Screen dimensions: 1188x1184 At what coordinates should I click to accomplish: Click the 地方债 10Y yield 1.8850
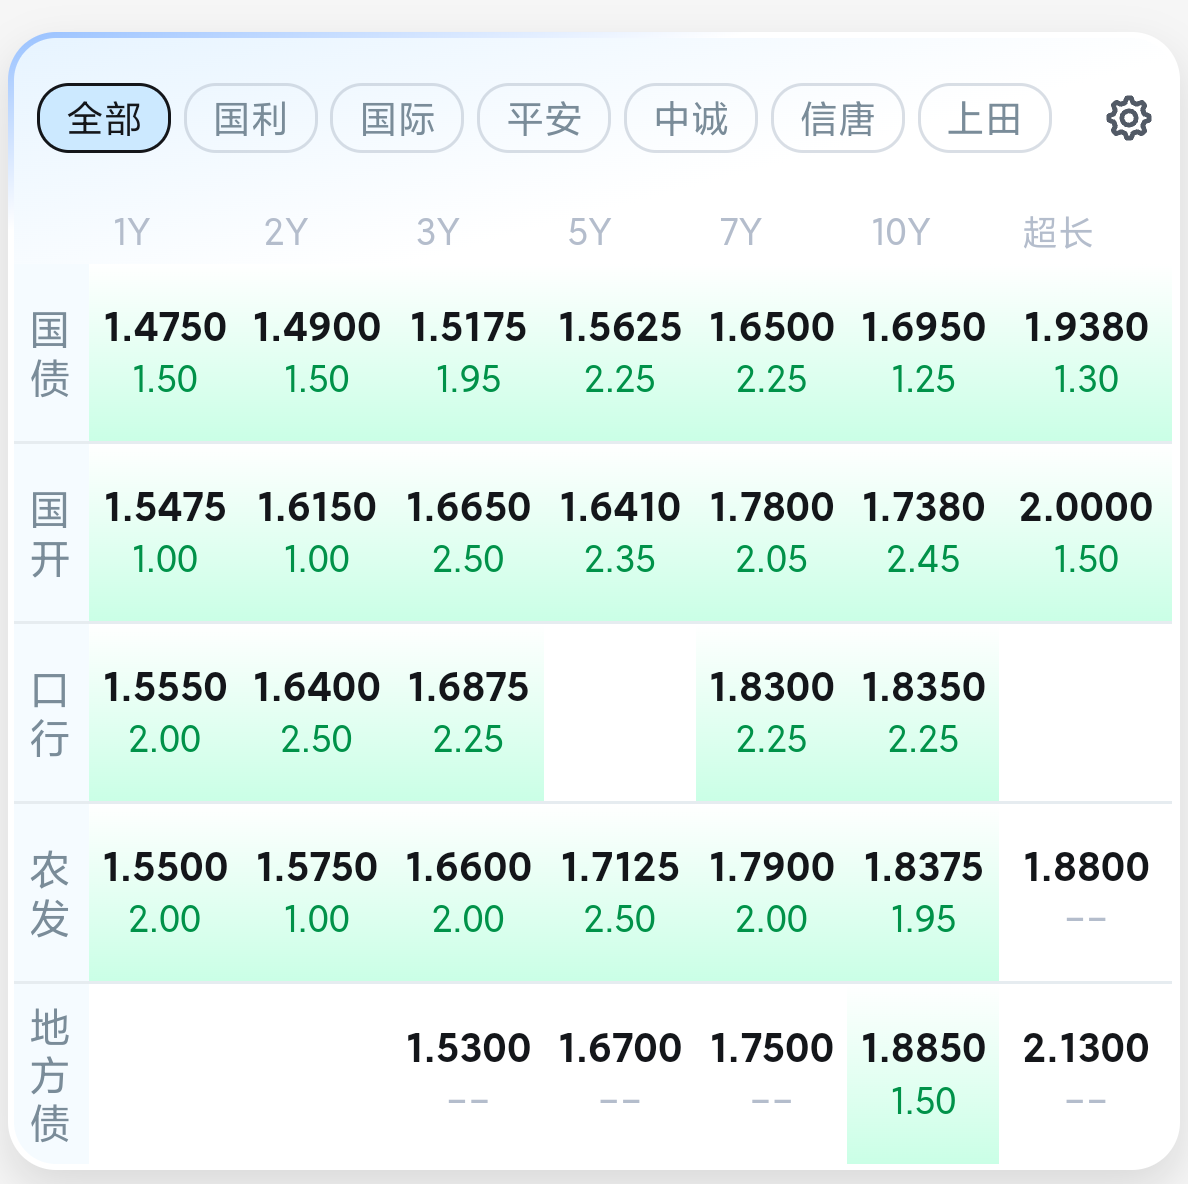pos(923,1049)
